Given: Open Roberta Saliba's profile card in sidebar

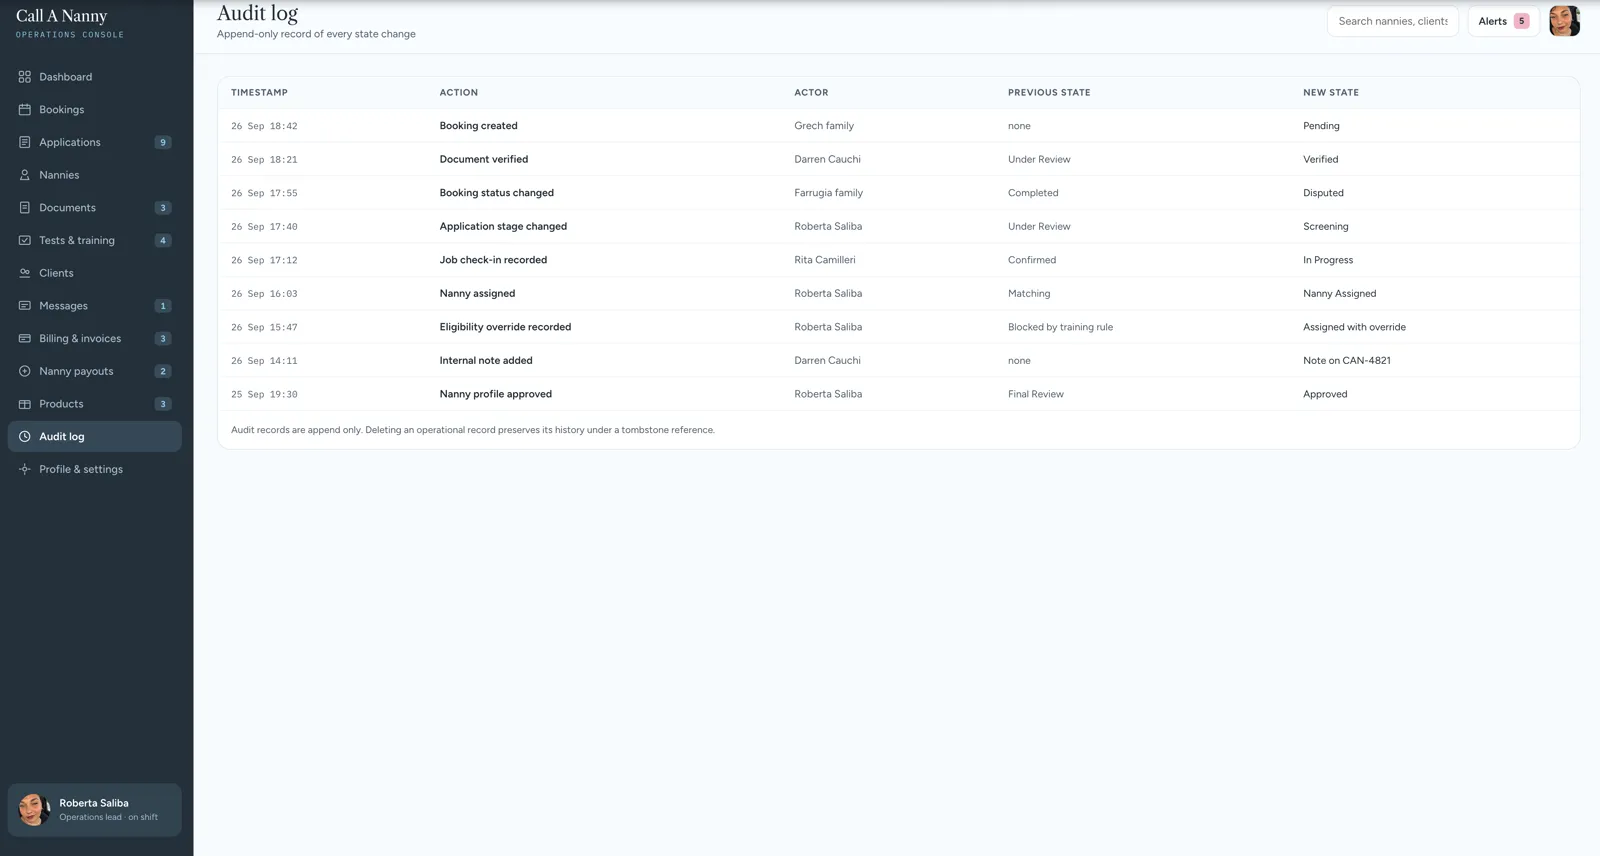Looking at the screenshot, I should 95,810.
